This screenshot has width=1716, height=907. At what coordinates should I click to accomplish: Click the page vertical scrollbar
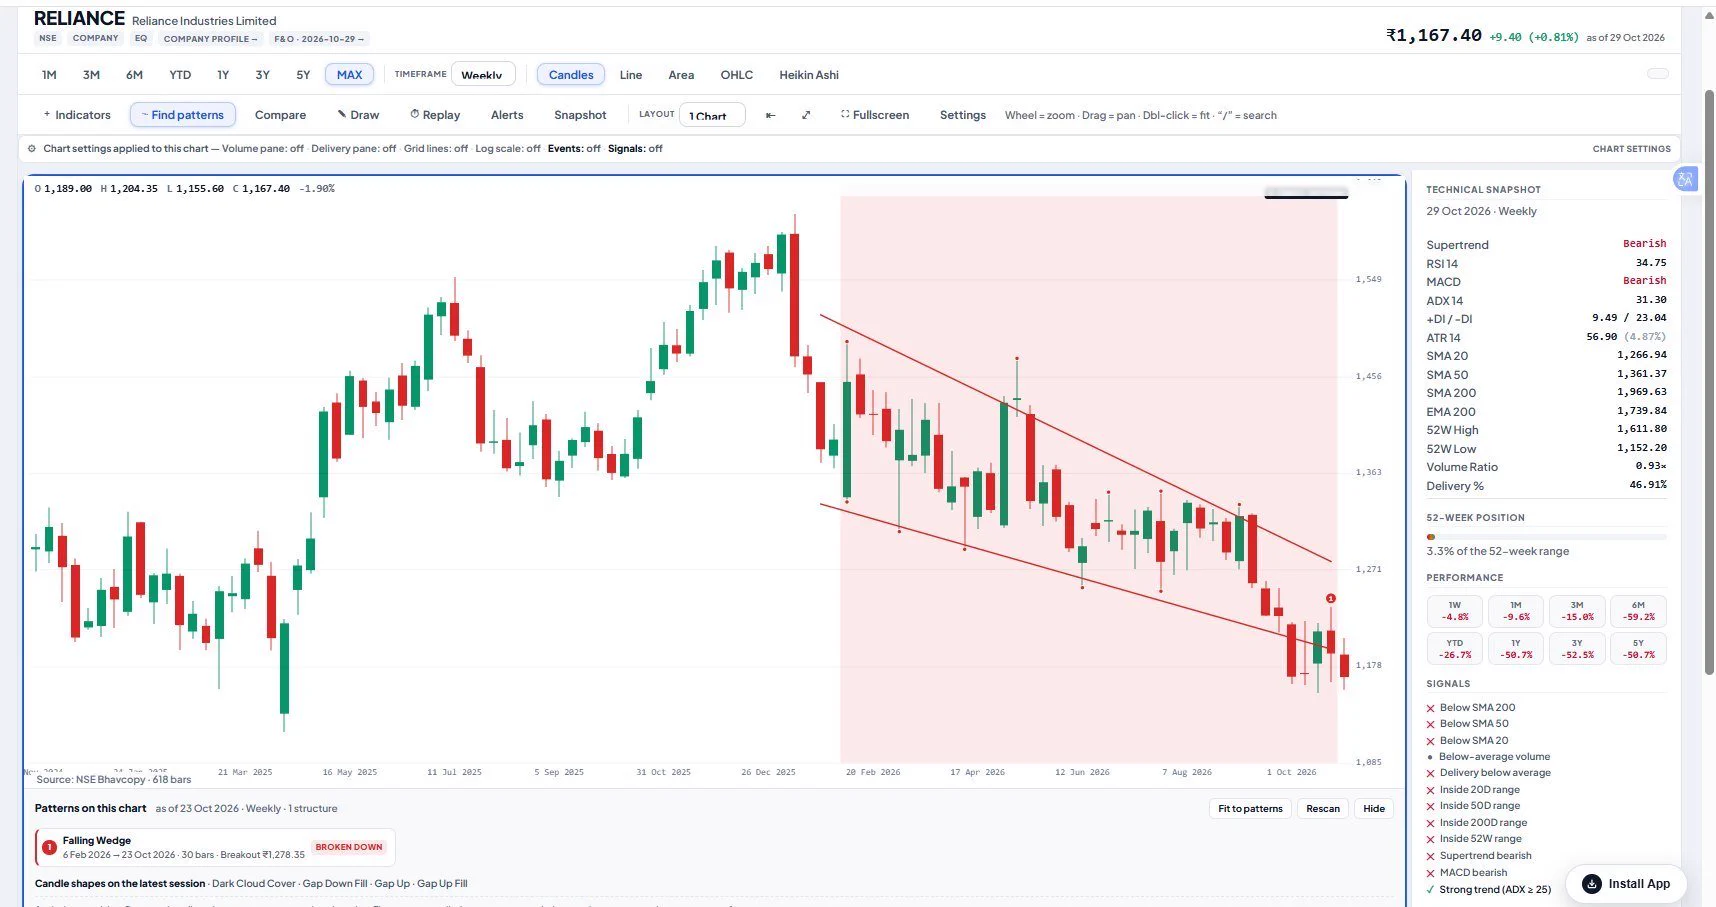pyautogui.click(x=1709, y=380)
